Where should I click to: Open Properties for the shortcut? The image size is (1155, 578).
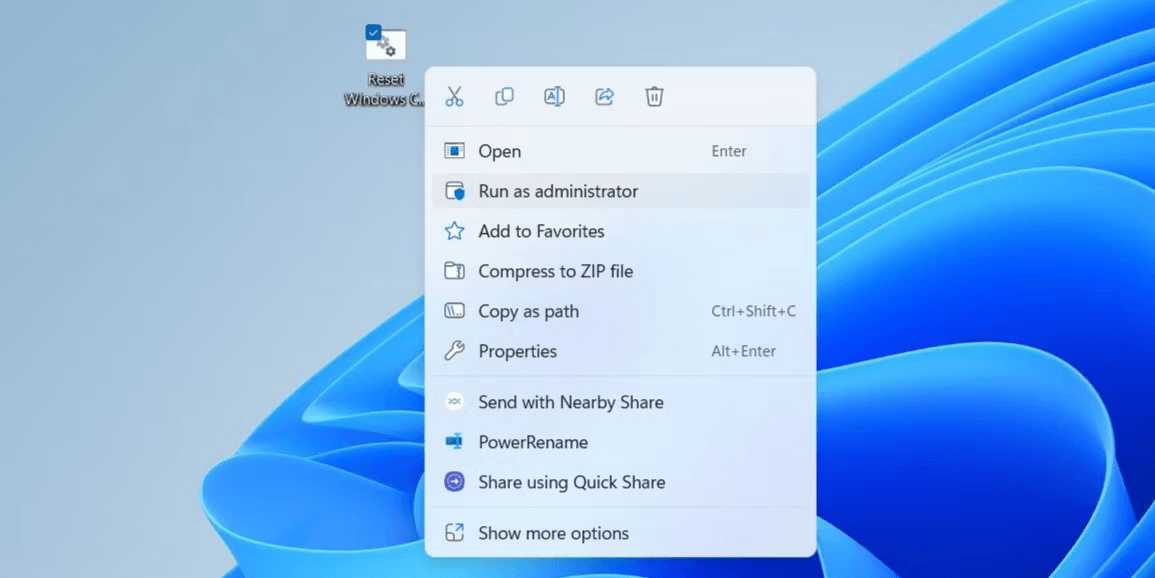[518, 351]
